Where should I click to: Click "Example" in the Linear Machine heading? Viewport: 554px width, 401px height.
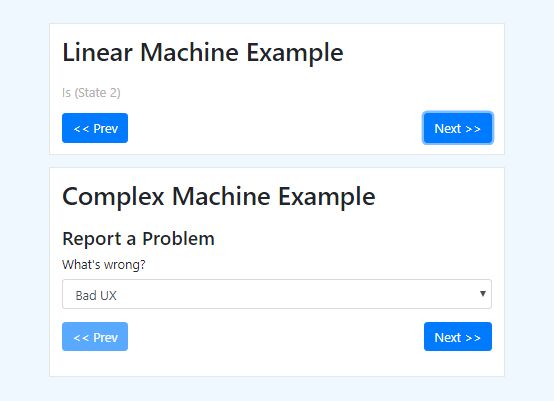(295, 53)
